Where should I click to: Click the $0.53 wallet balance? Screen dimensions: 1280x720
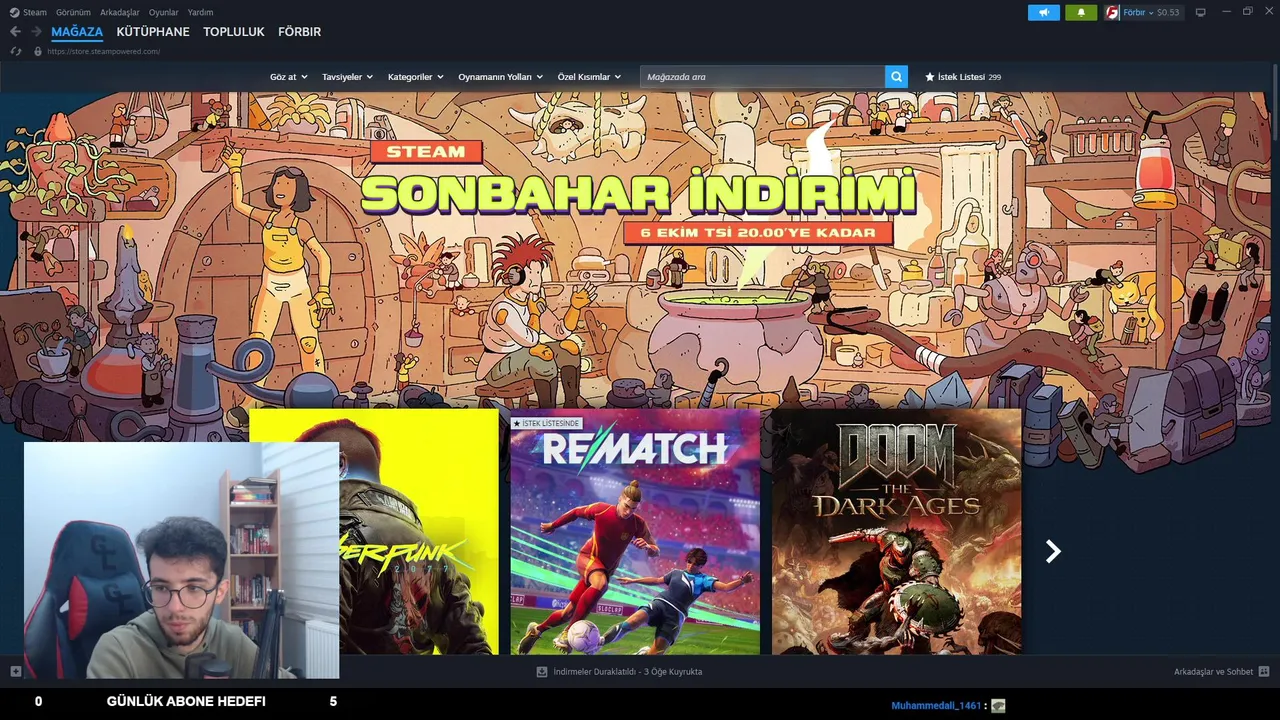coord(1168,13)
